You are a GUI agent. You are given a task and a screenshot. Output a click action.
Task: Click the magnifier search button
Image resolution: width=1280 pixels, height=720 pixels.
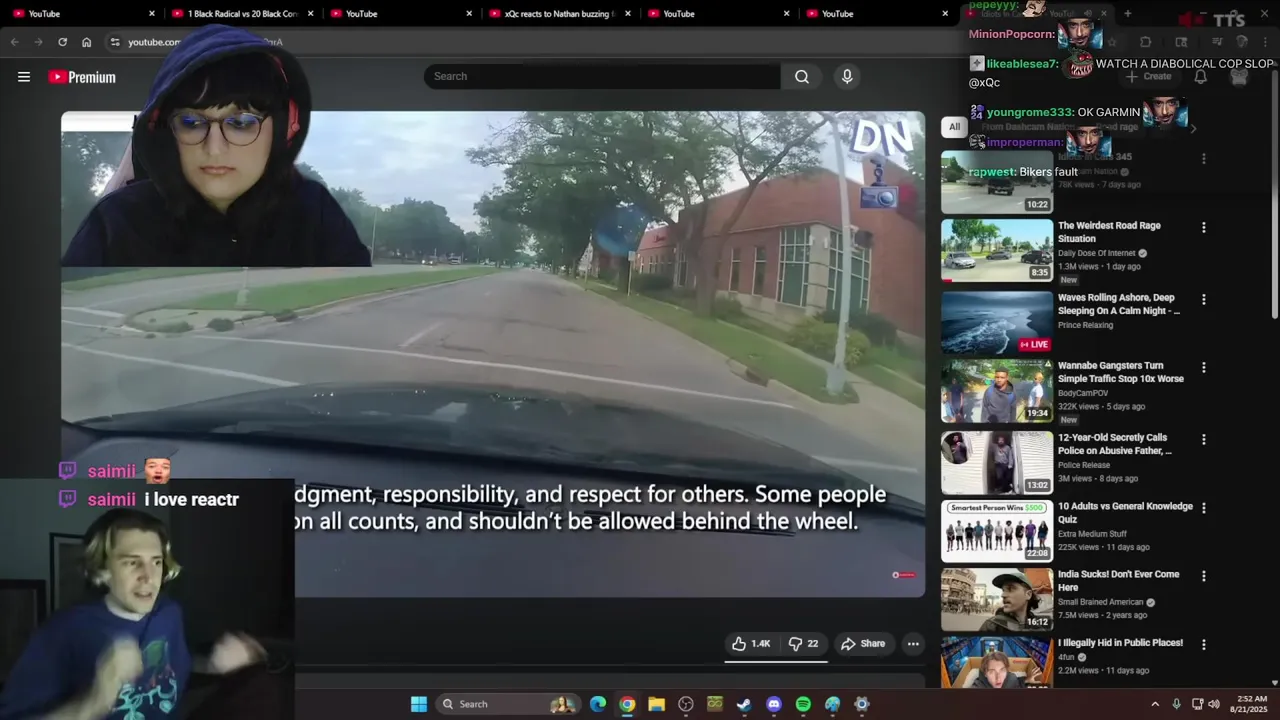click(x=802, y=77)
